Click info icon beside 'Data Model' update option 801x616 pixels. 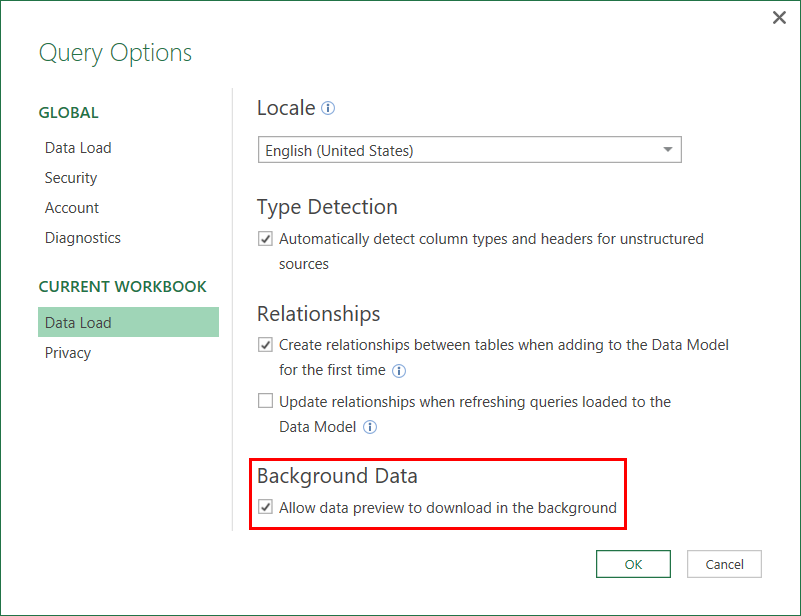370,427
